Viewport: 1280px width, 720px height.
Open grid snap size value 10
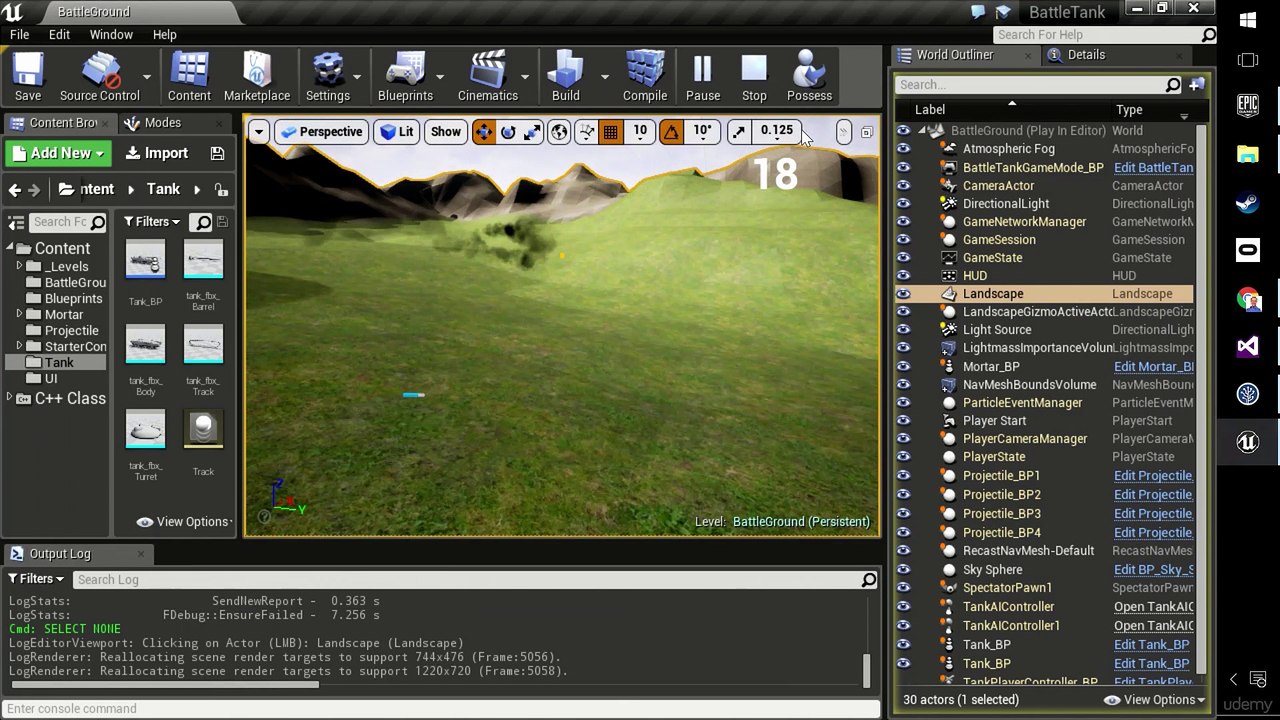tap(640, 132)
